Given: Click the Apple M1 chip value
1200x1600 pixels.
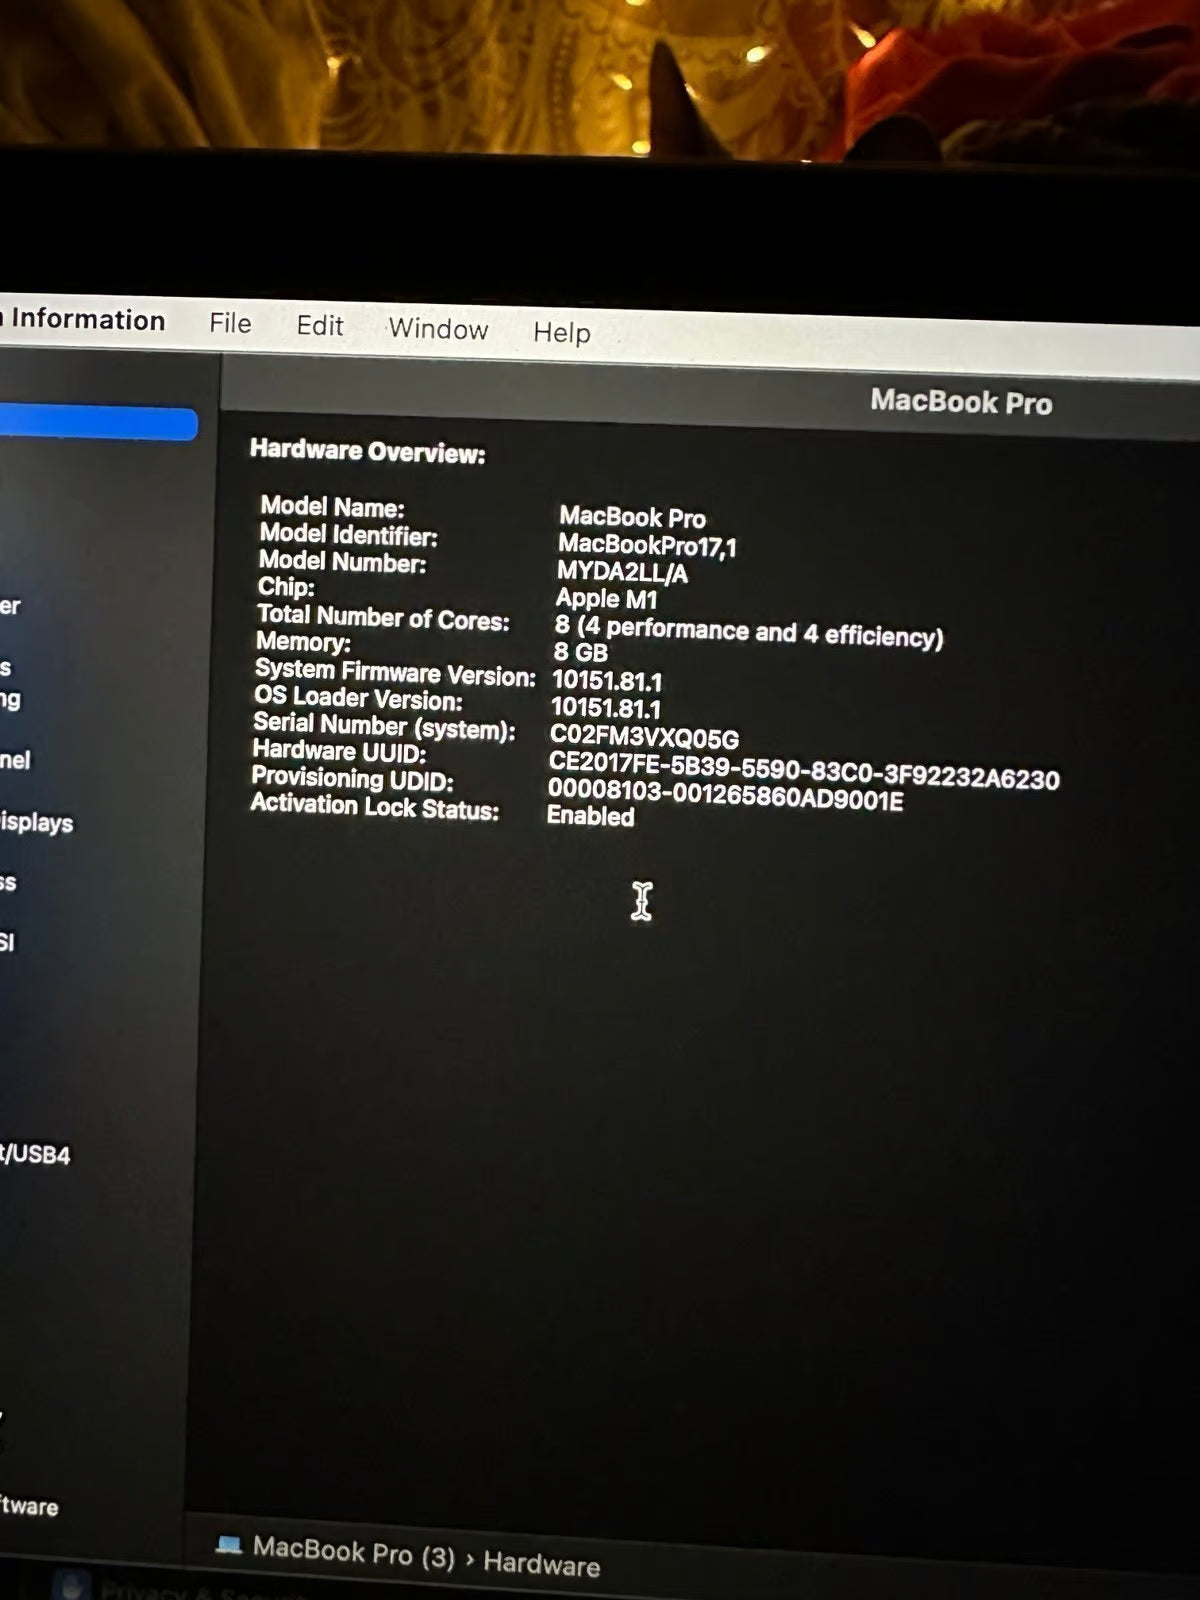Looking at the screenshot, I should click(x=606, y=599).
